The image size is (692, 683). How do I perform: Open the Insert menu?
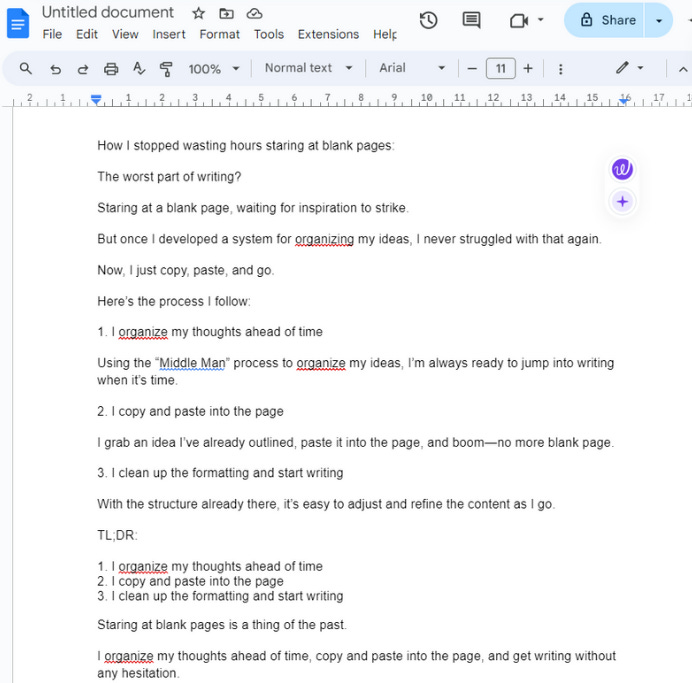click(169, 34)
